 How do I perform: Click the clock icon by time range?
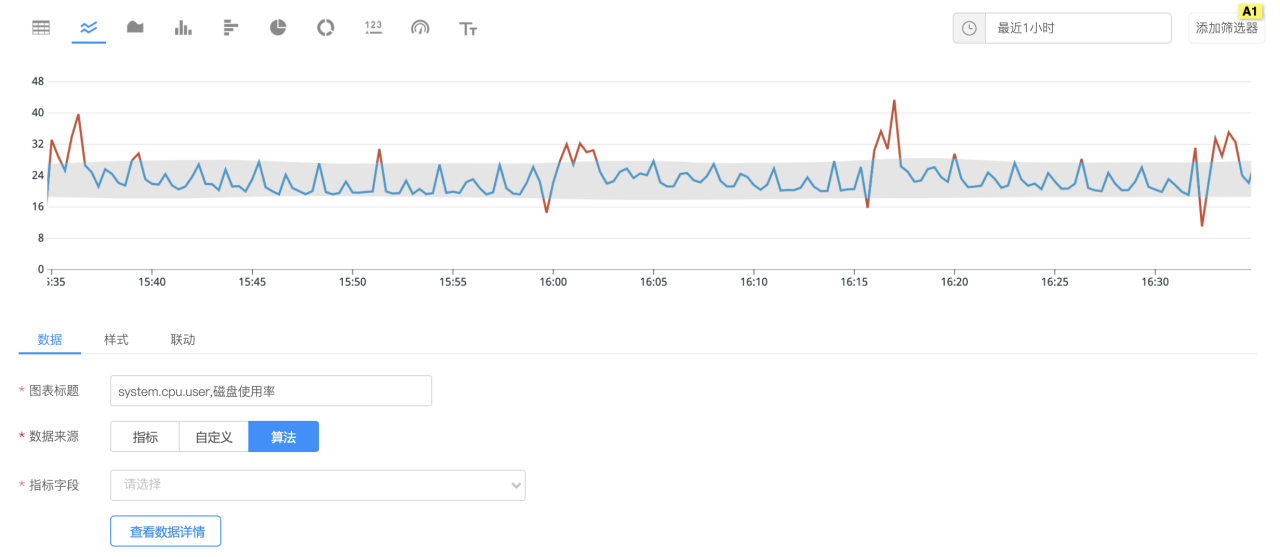[969, 28]
